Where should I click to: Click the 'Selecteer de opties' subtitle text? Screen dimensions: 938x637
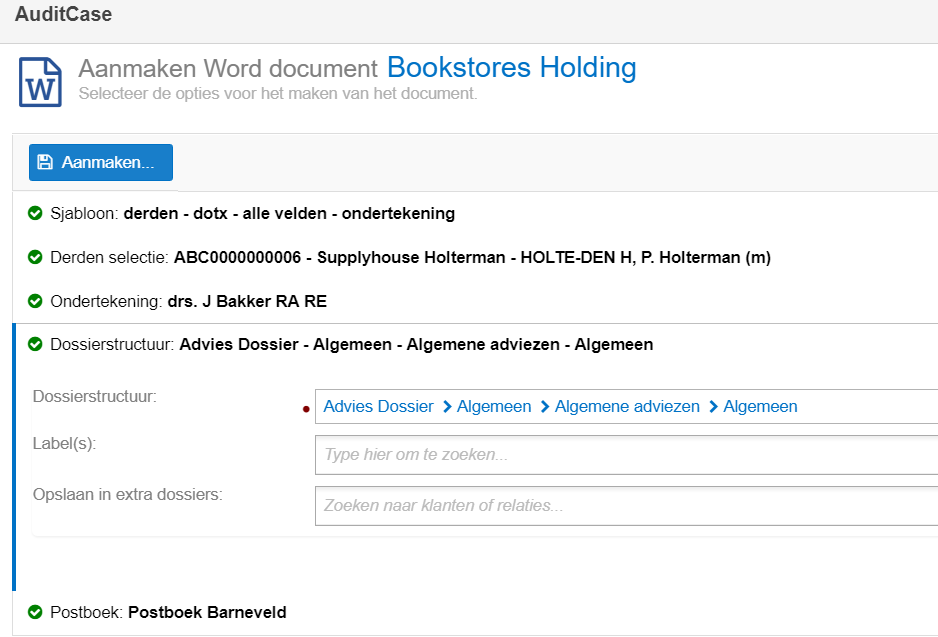278,94
